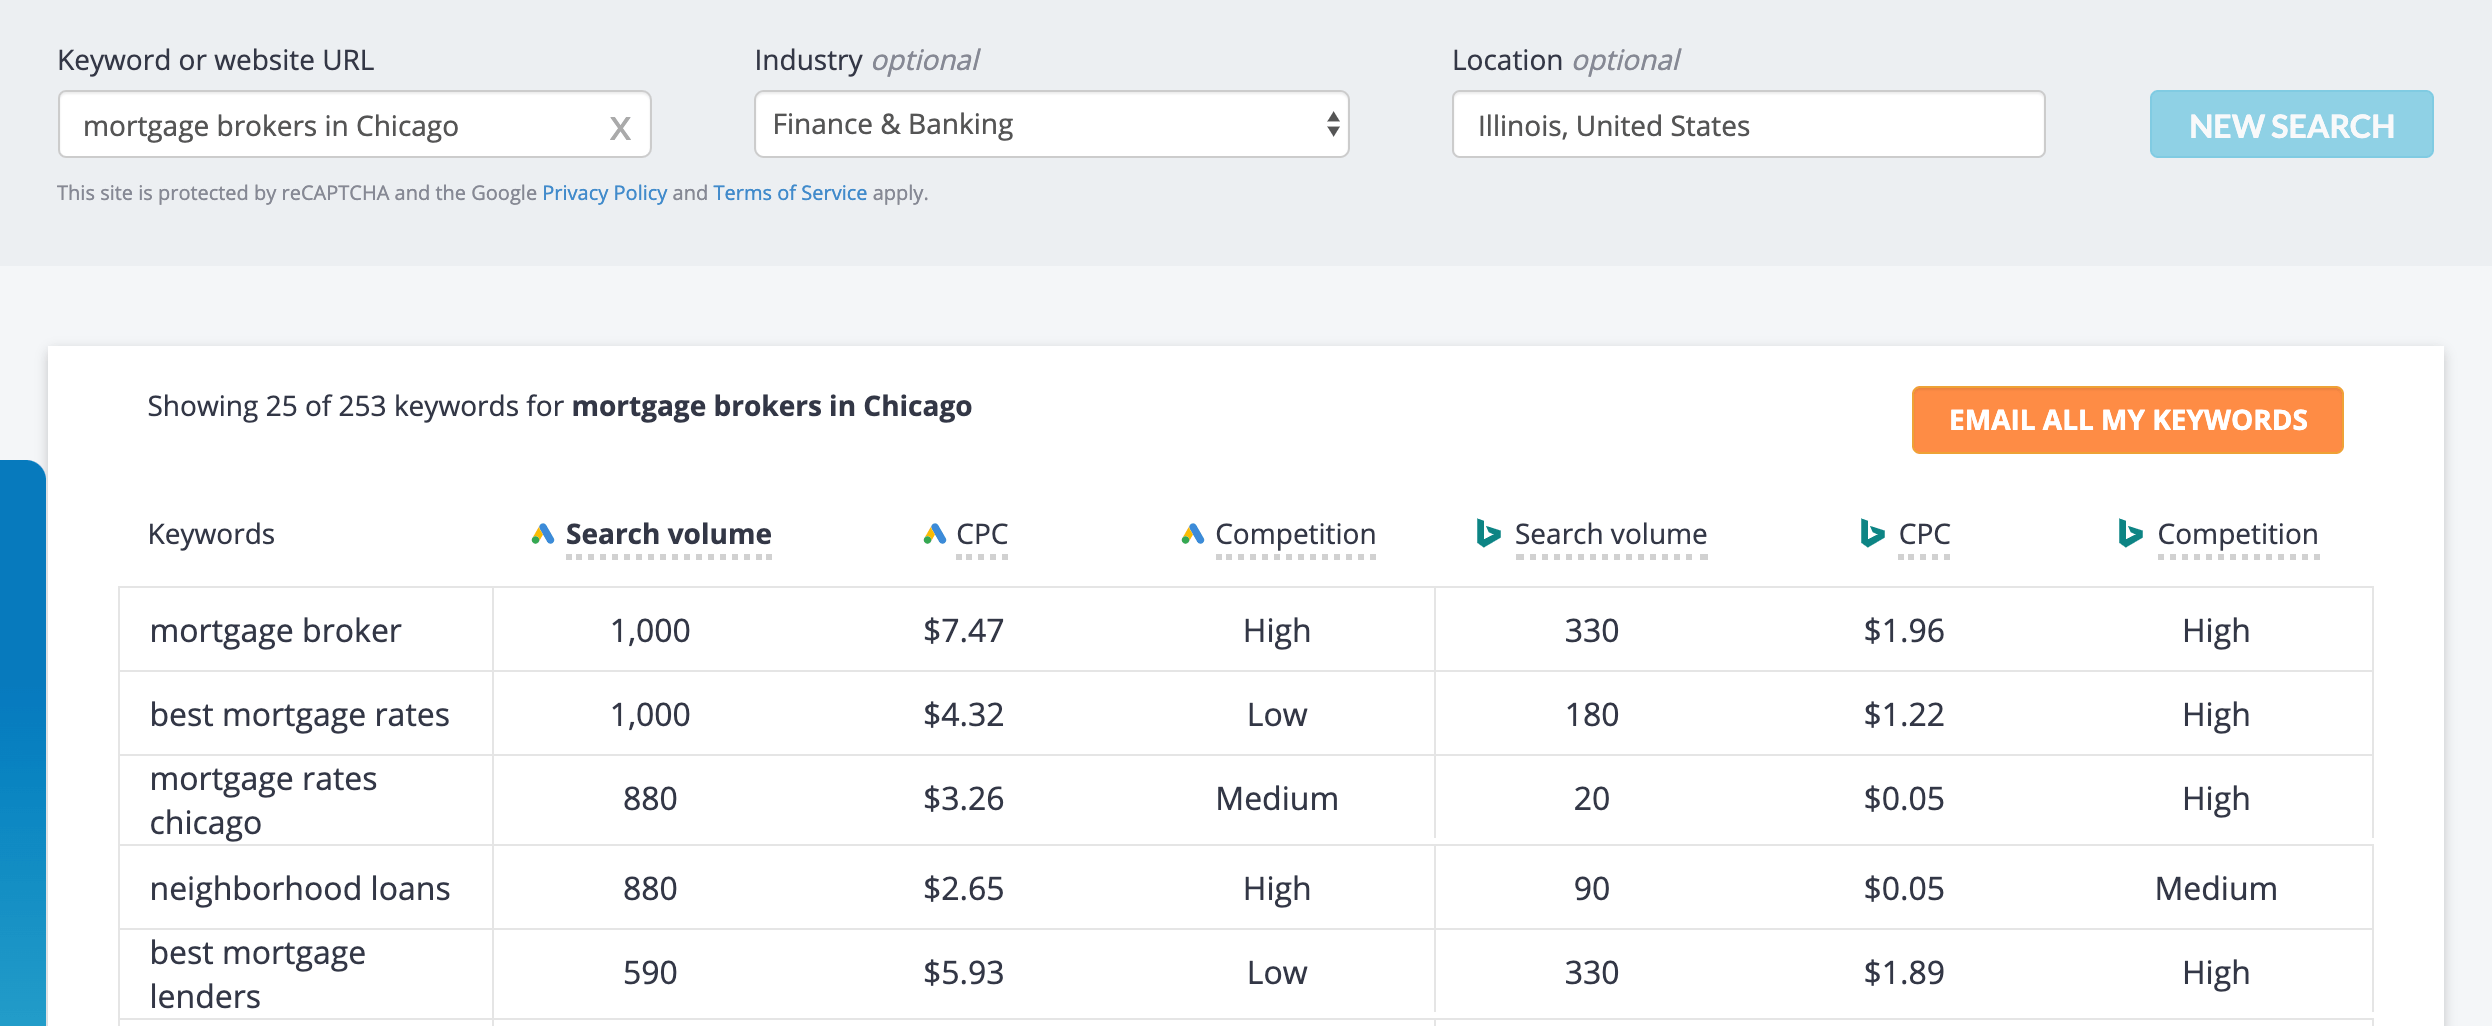
Task: Click the $7.47 CPC value
Action: 963,631
